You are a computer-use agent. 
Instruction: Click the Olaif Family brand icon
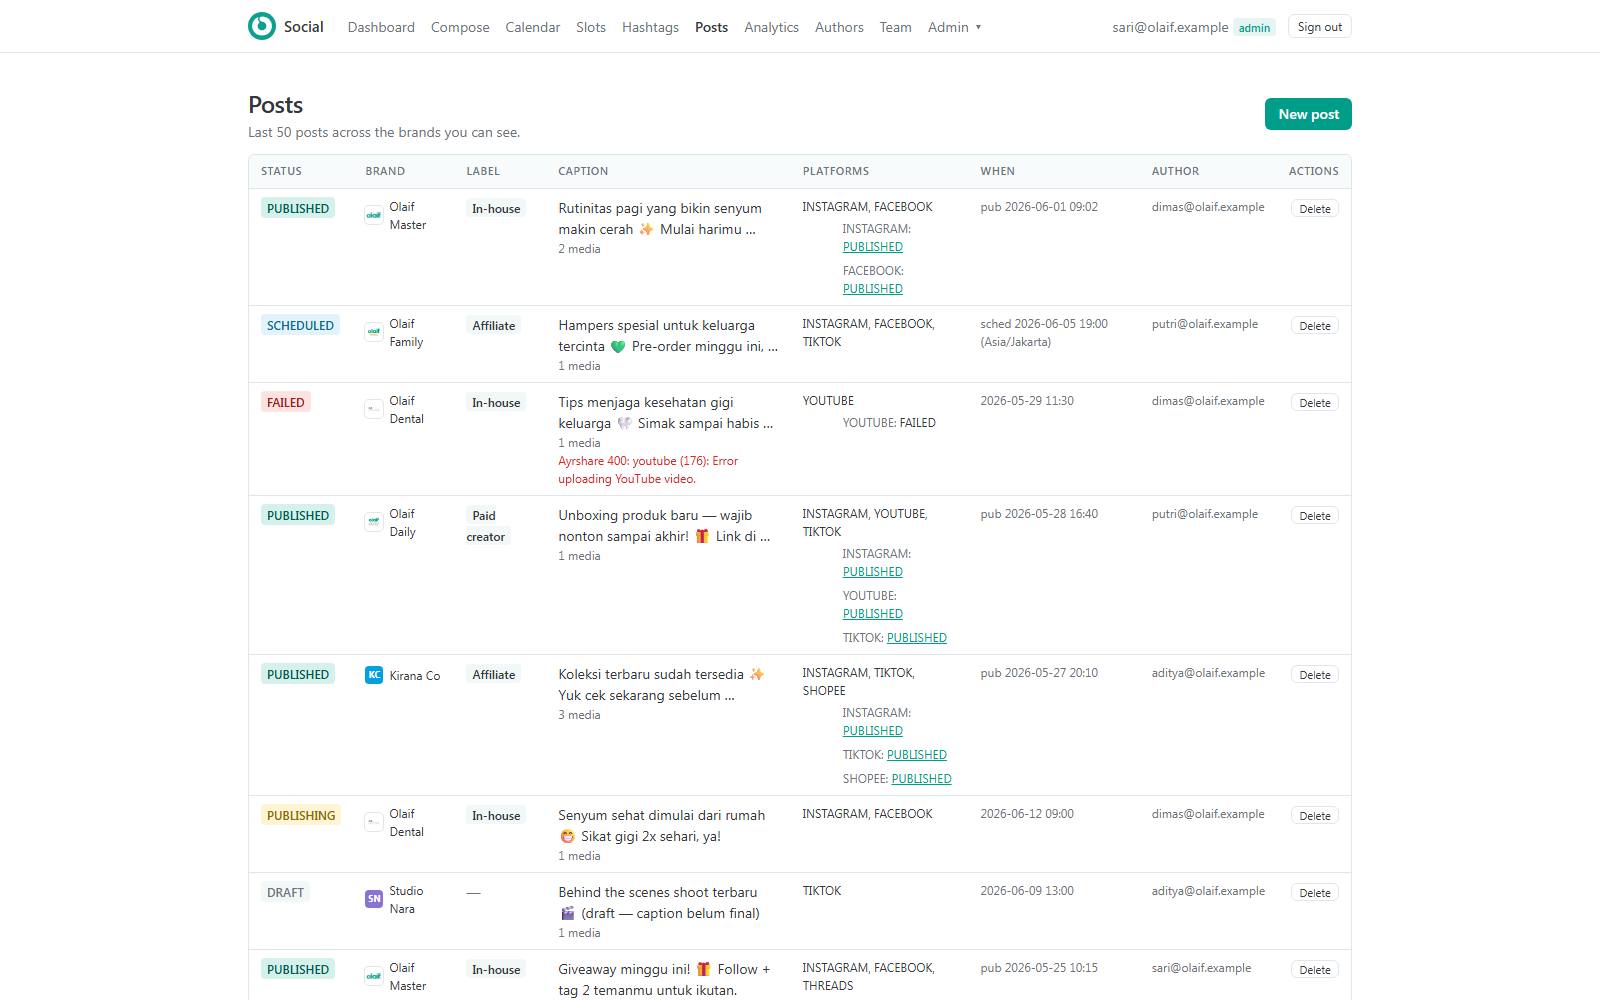tap(374, 332)
